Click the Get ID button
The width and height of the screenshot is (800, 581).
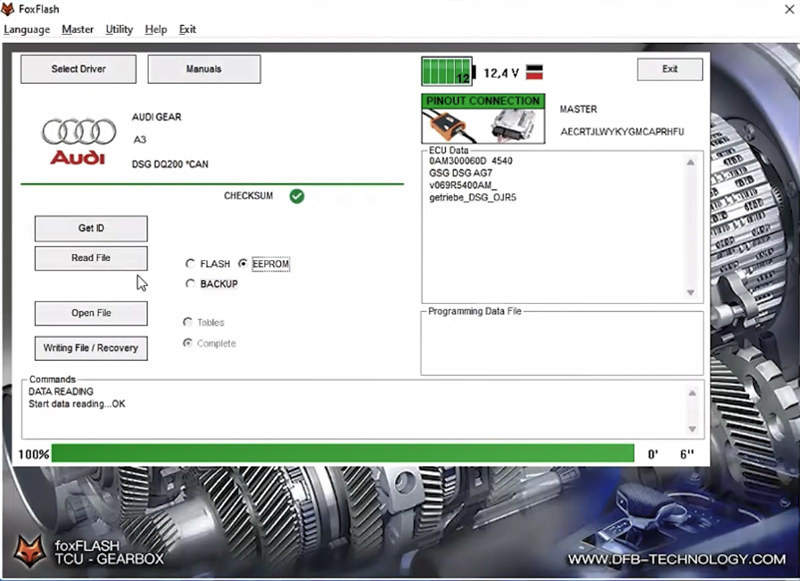coord(91,228)
